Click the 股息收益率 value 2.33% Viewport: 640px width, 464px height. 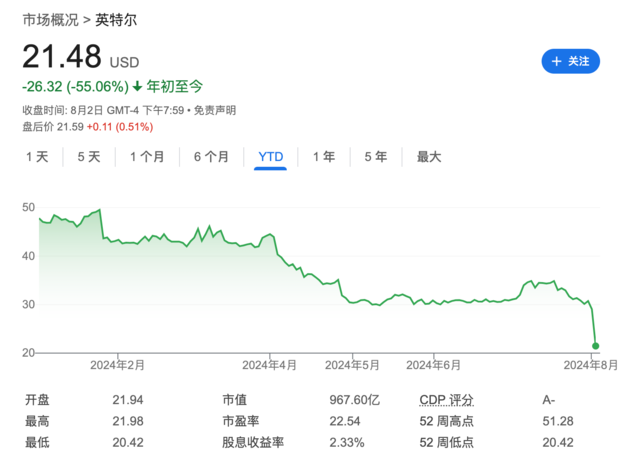pos(347,442)
